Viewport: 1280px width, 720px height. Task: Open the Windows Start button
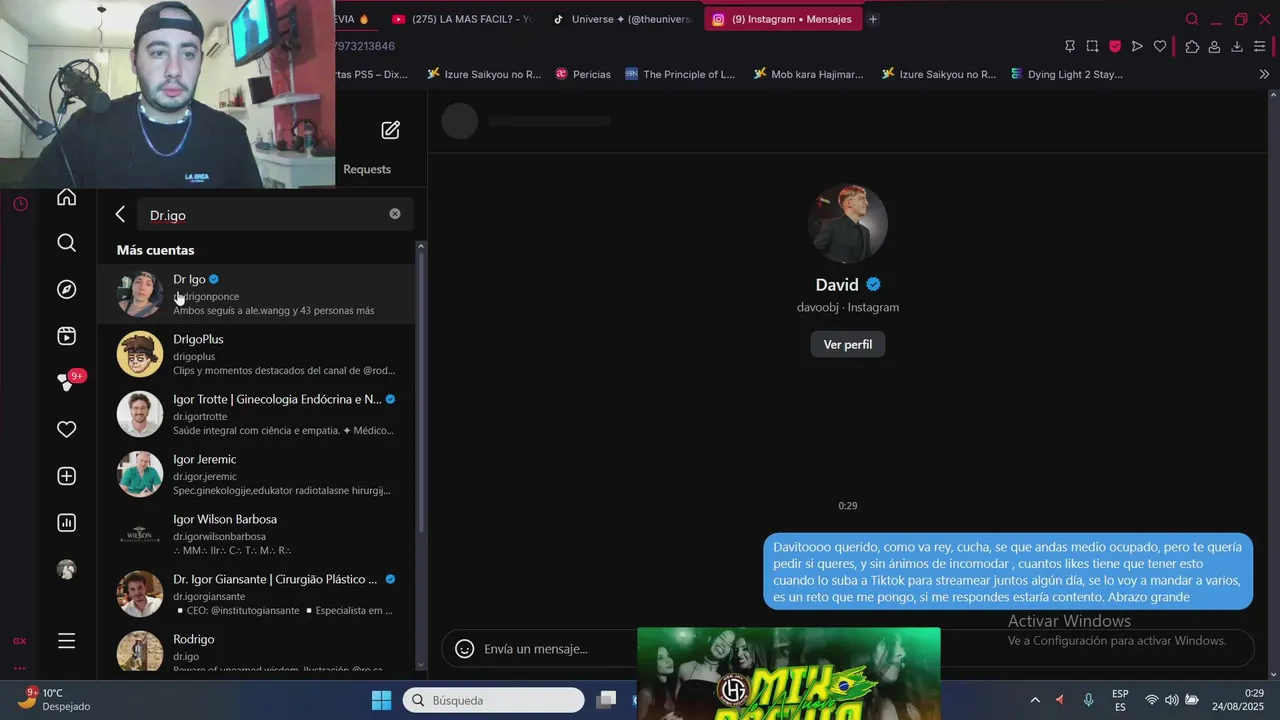[381, 700]
